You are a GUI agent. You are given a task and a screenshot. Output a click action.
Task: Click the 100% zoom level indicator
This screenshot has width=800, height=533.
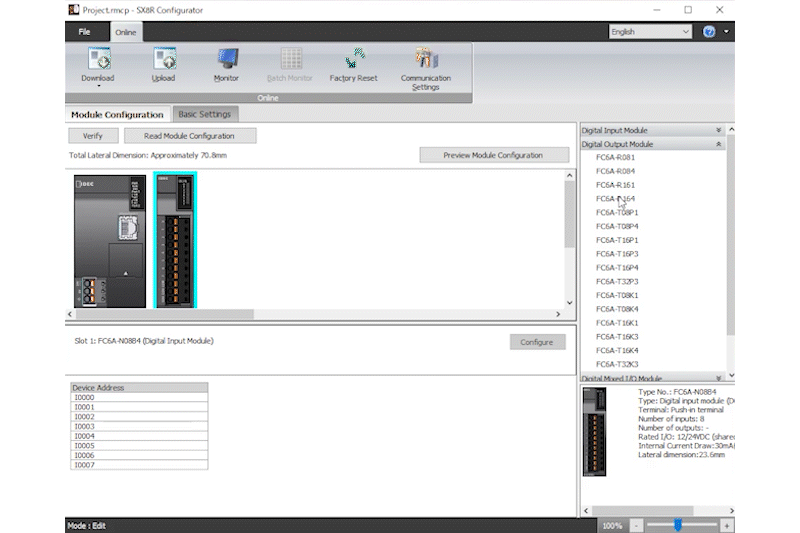coord(612,525)
